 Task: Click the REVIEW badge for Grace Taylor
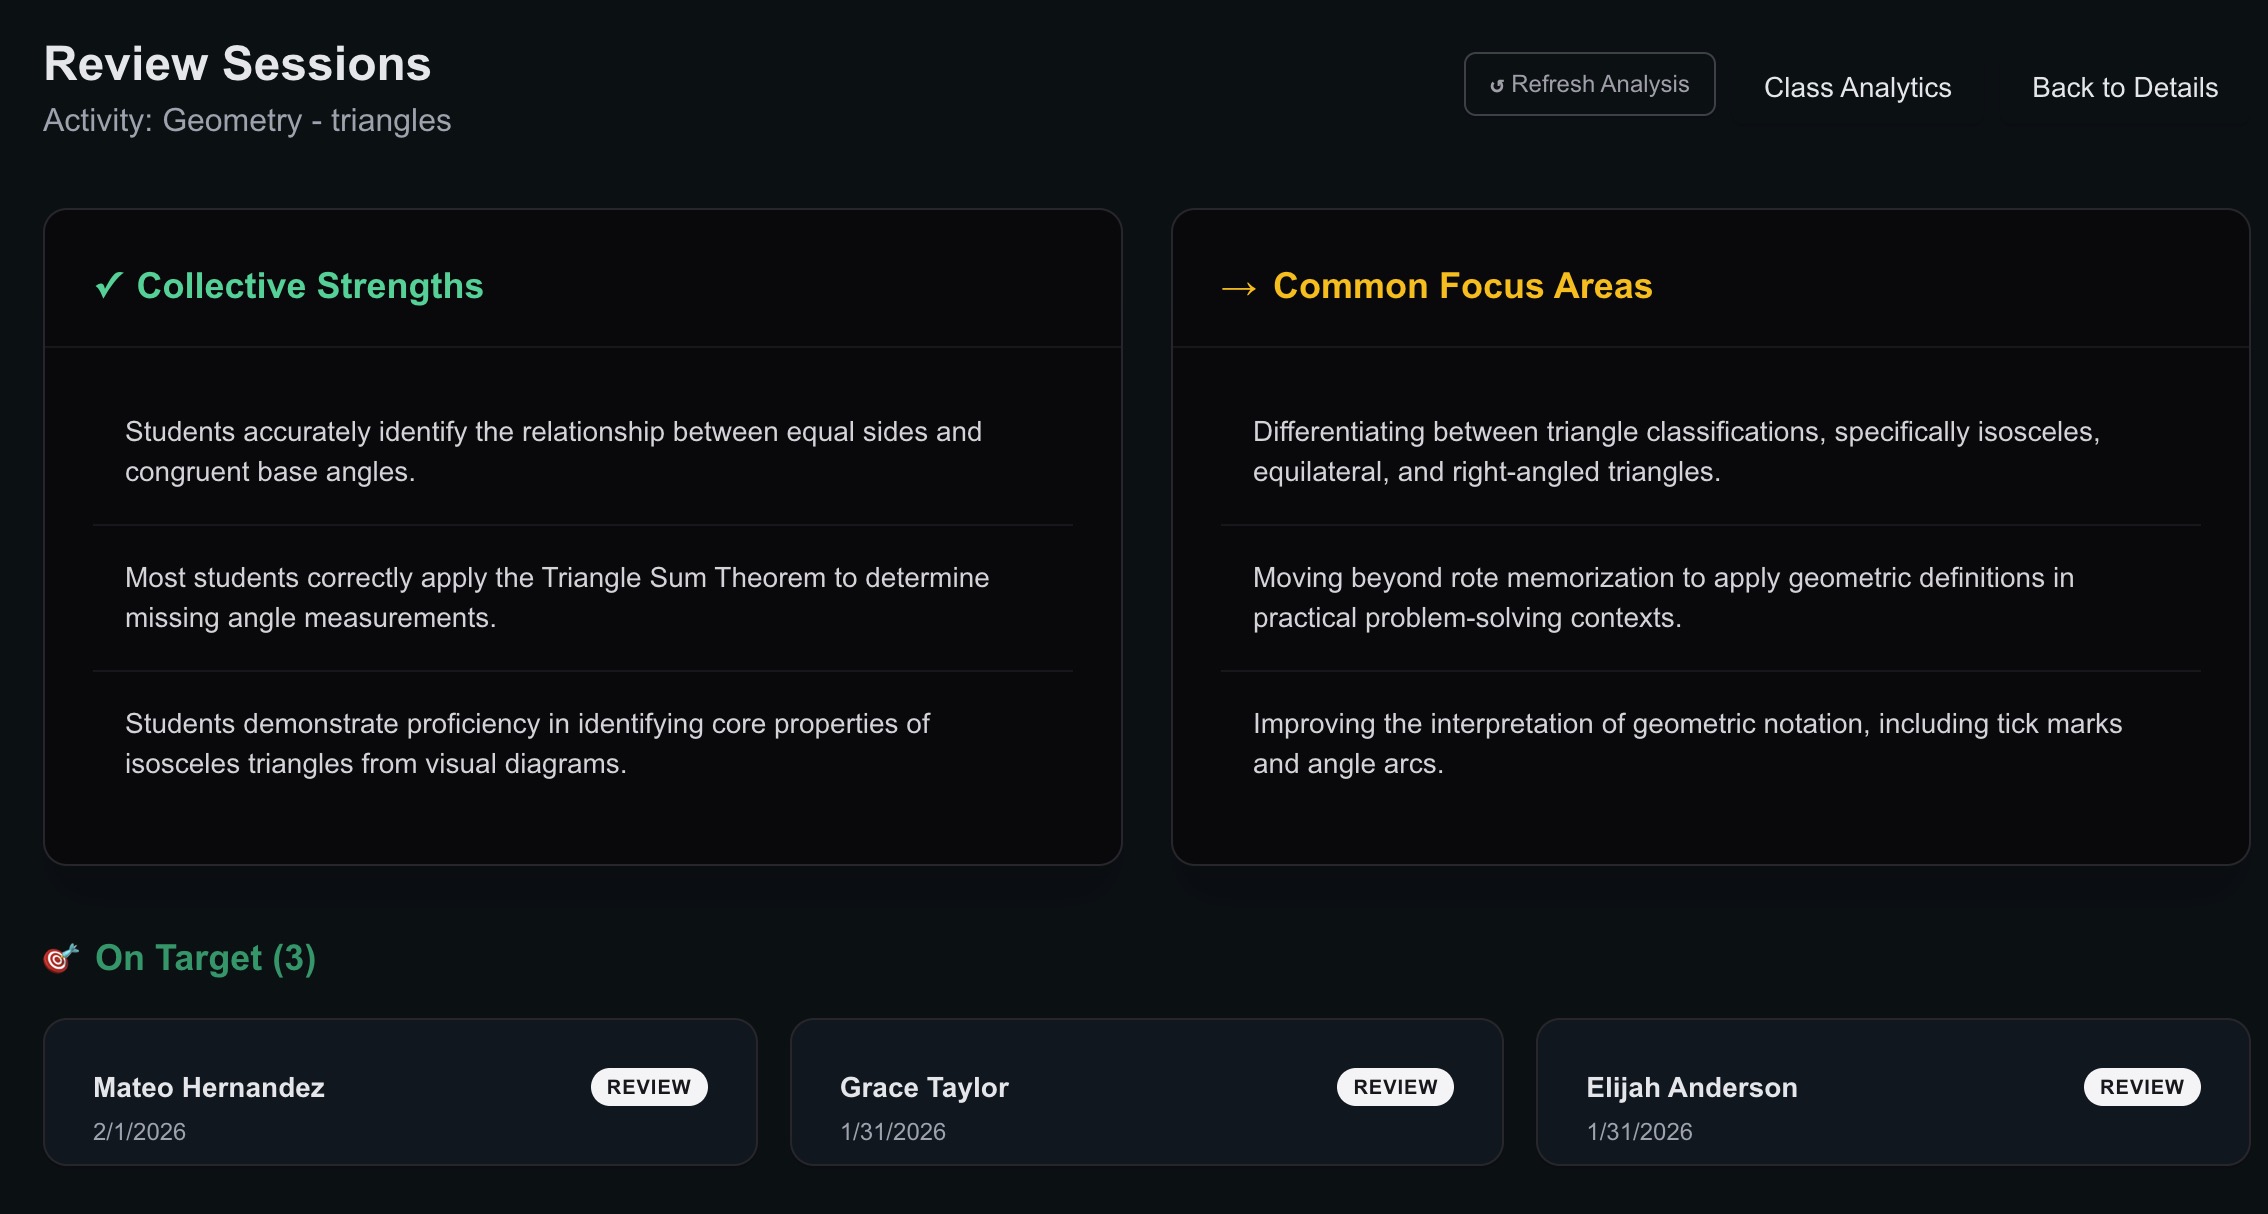1395,1087
